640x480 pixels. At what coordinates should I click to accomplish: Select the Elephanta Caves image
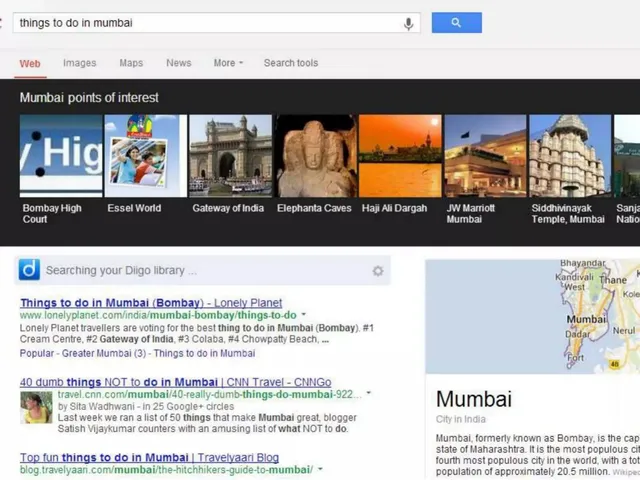(x=315, y=156)
